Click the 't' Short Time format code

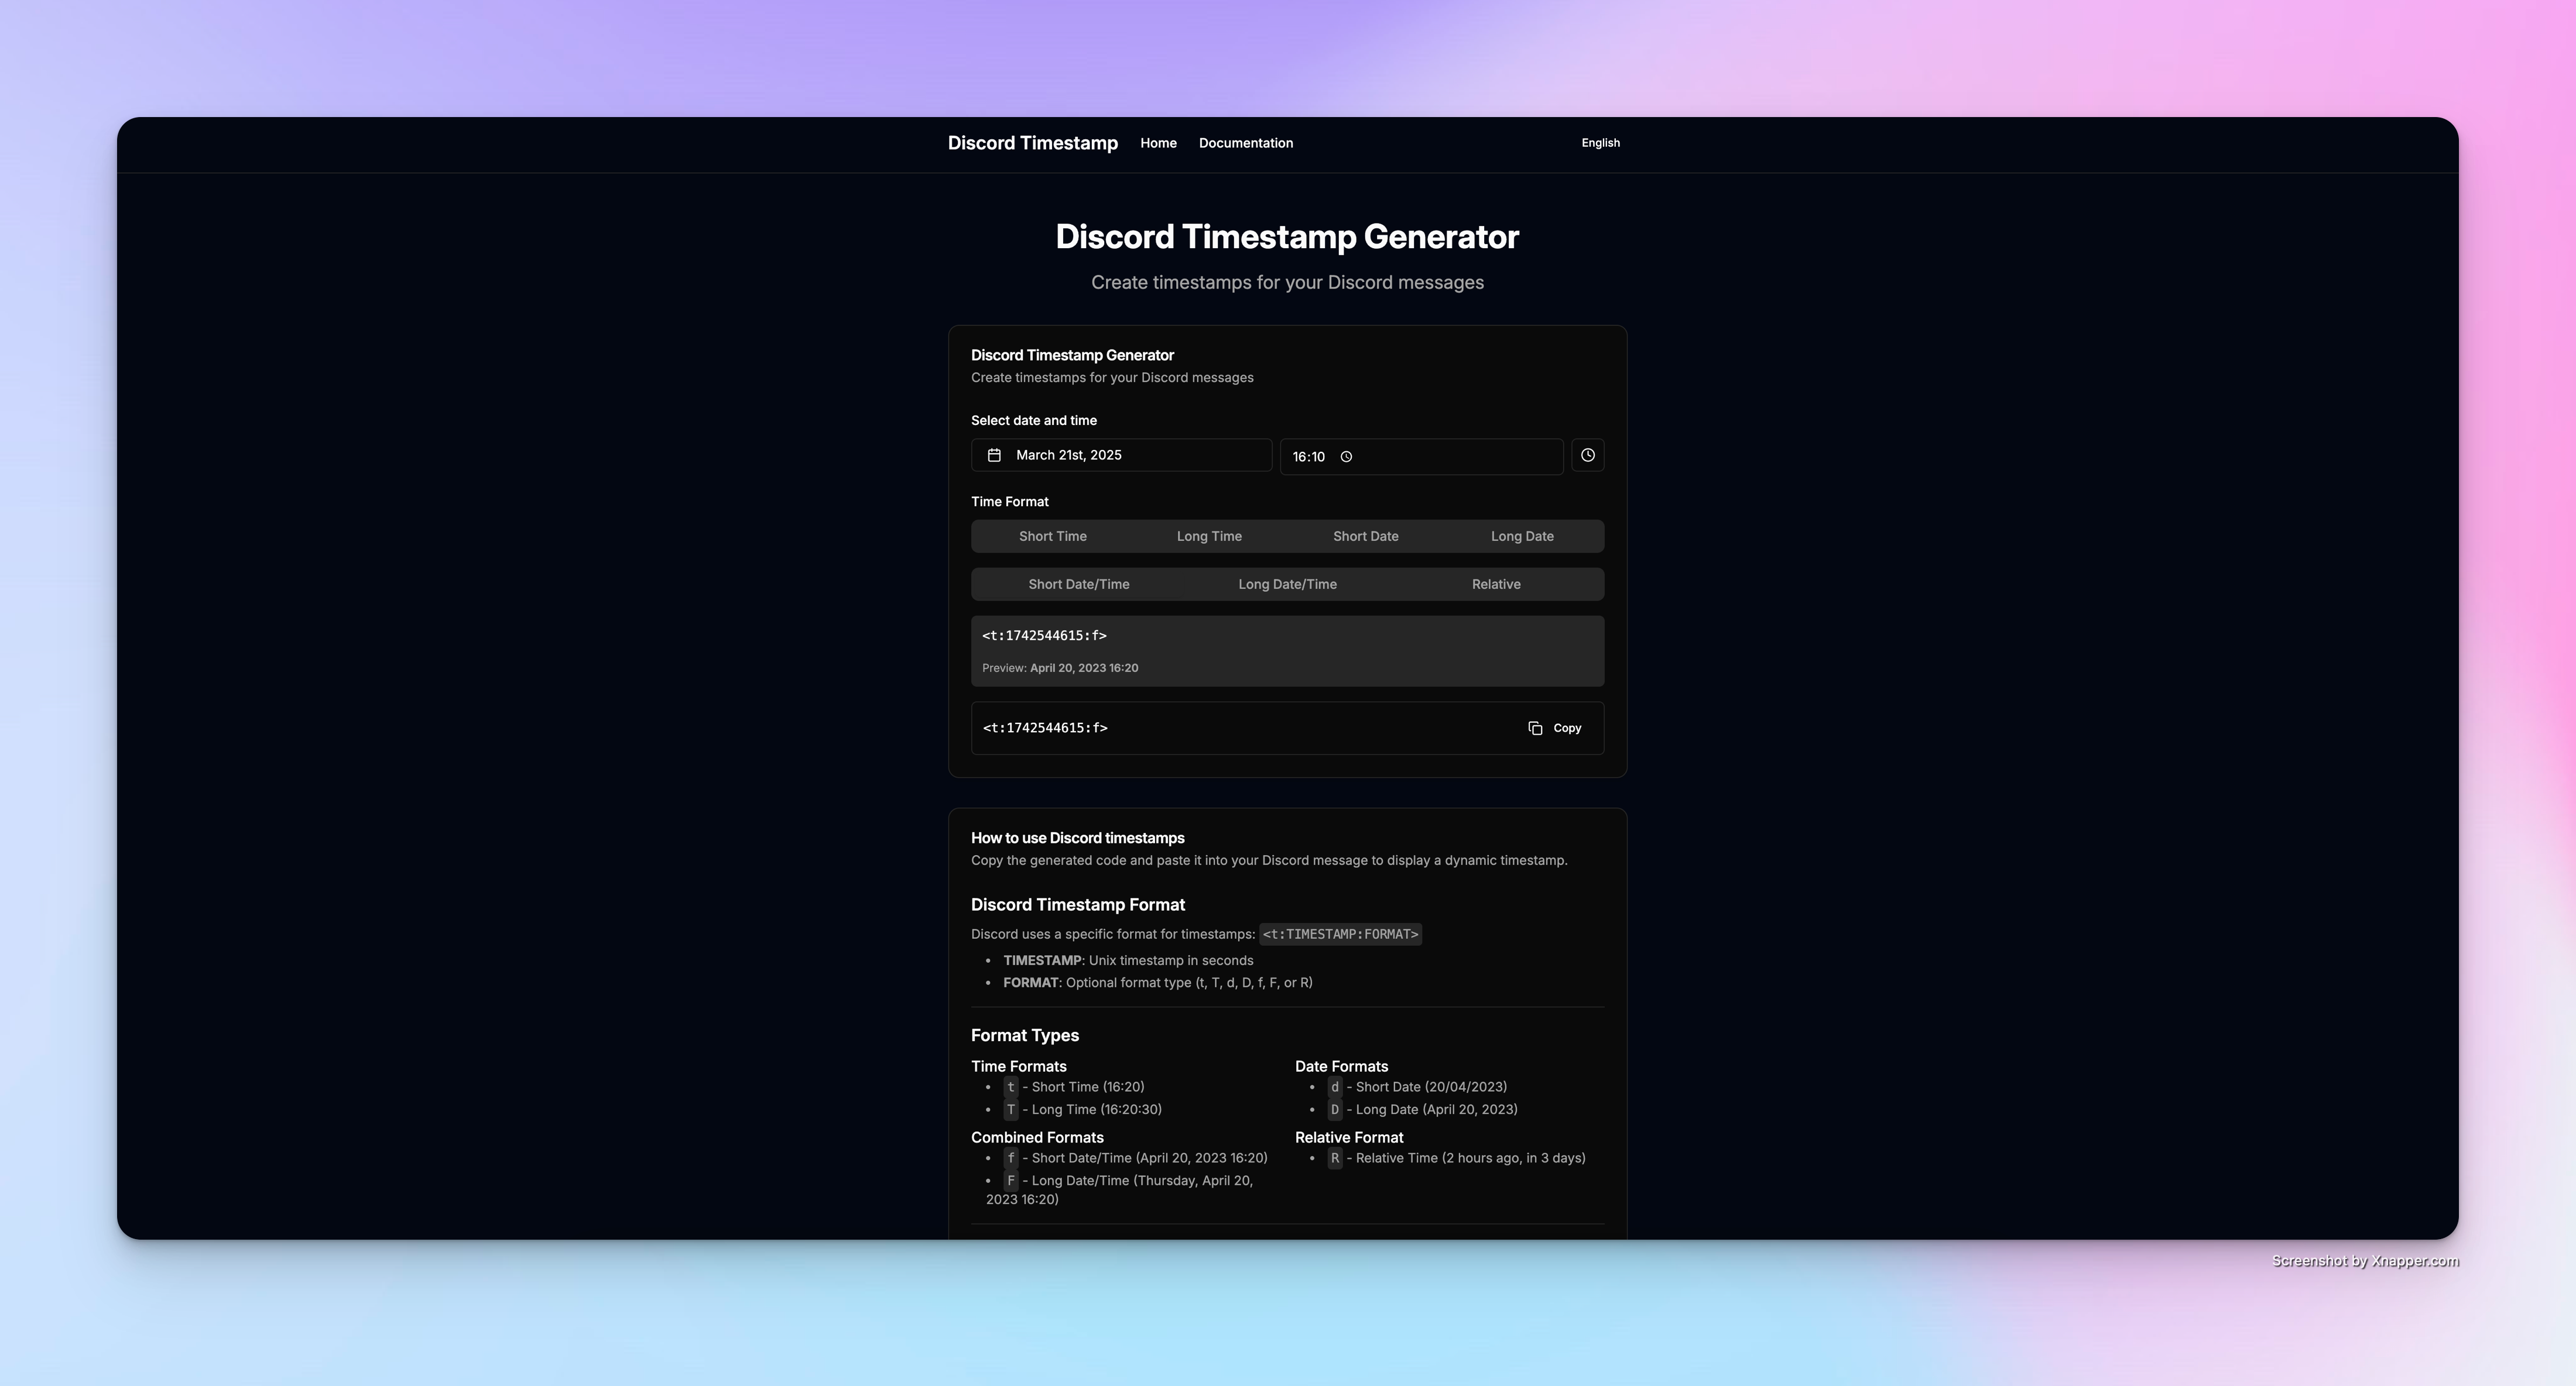click(x=1010, y=1087)
